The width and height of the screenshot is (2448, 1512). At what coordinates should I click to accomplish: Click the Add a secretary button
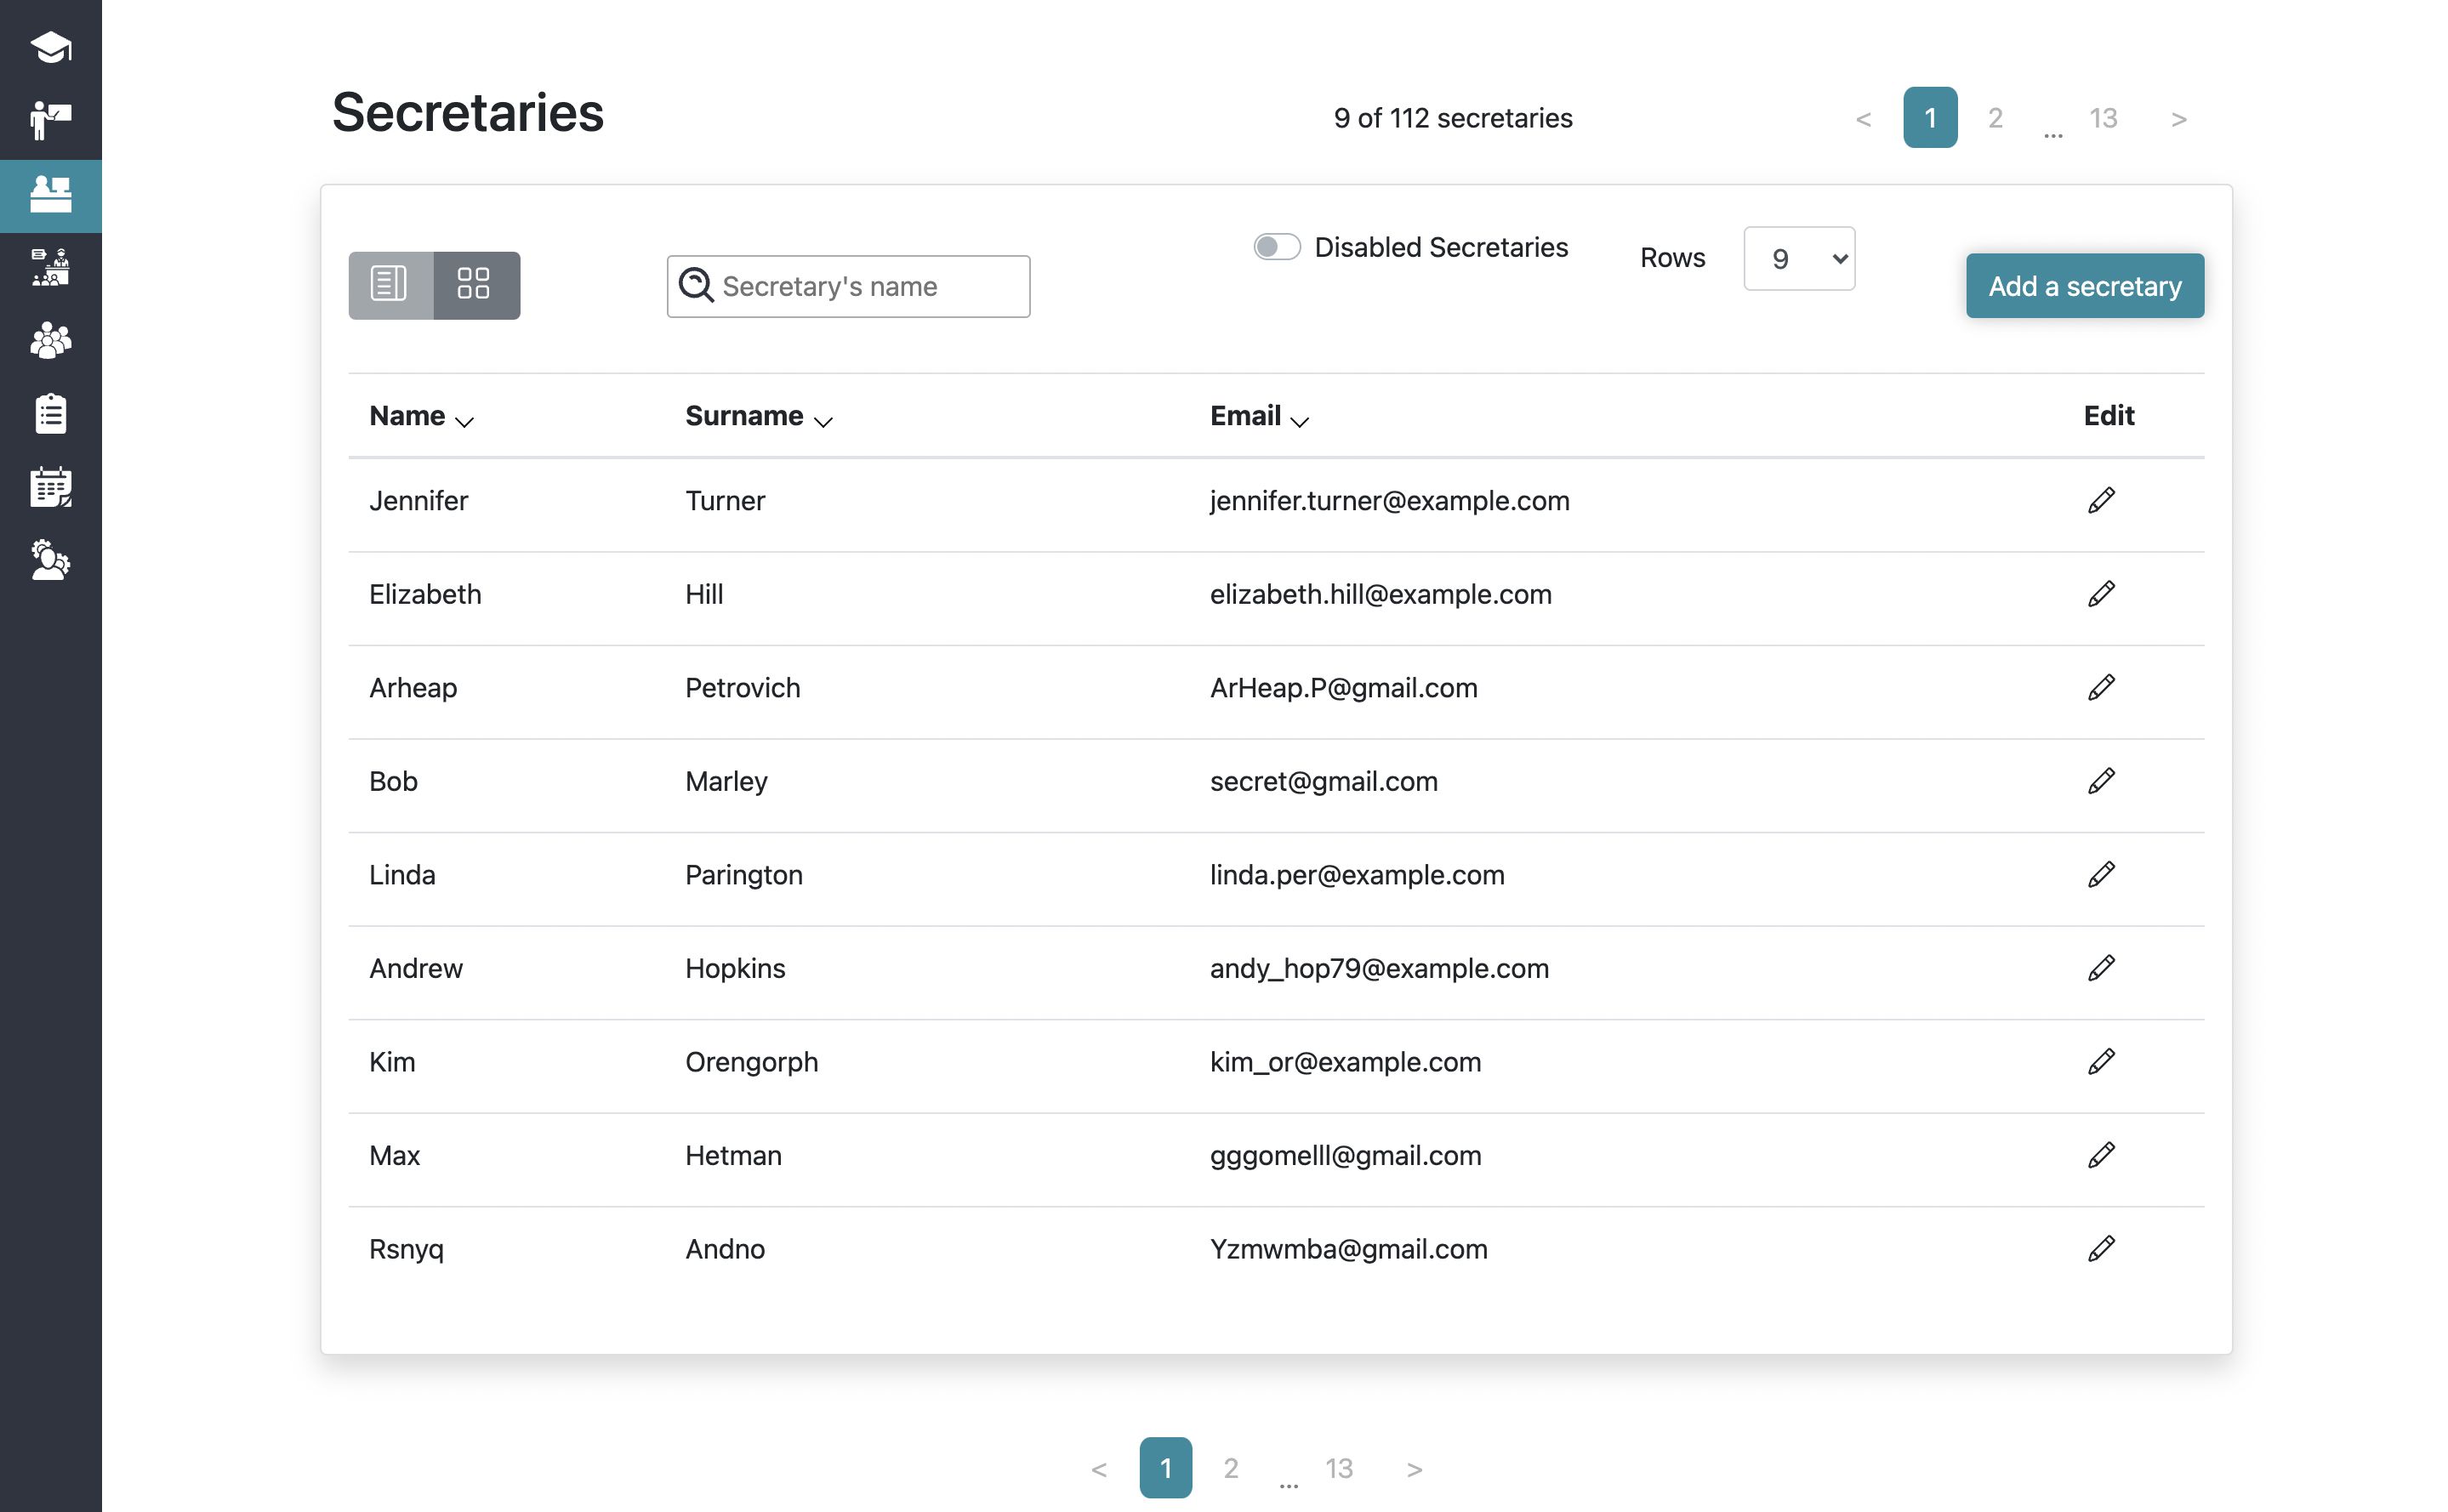click(x=2084, y=286)
